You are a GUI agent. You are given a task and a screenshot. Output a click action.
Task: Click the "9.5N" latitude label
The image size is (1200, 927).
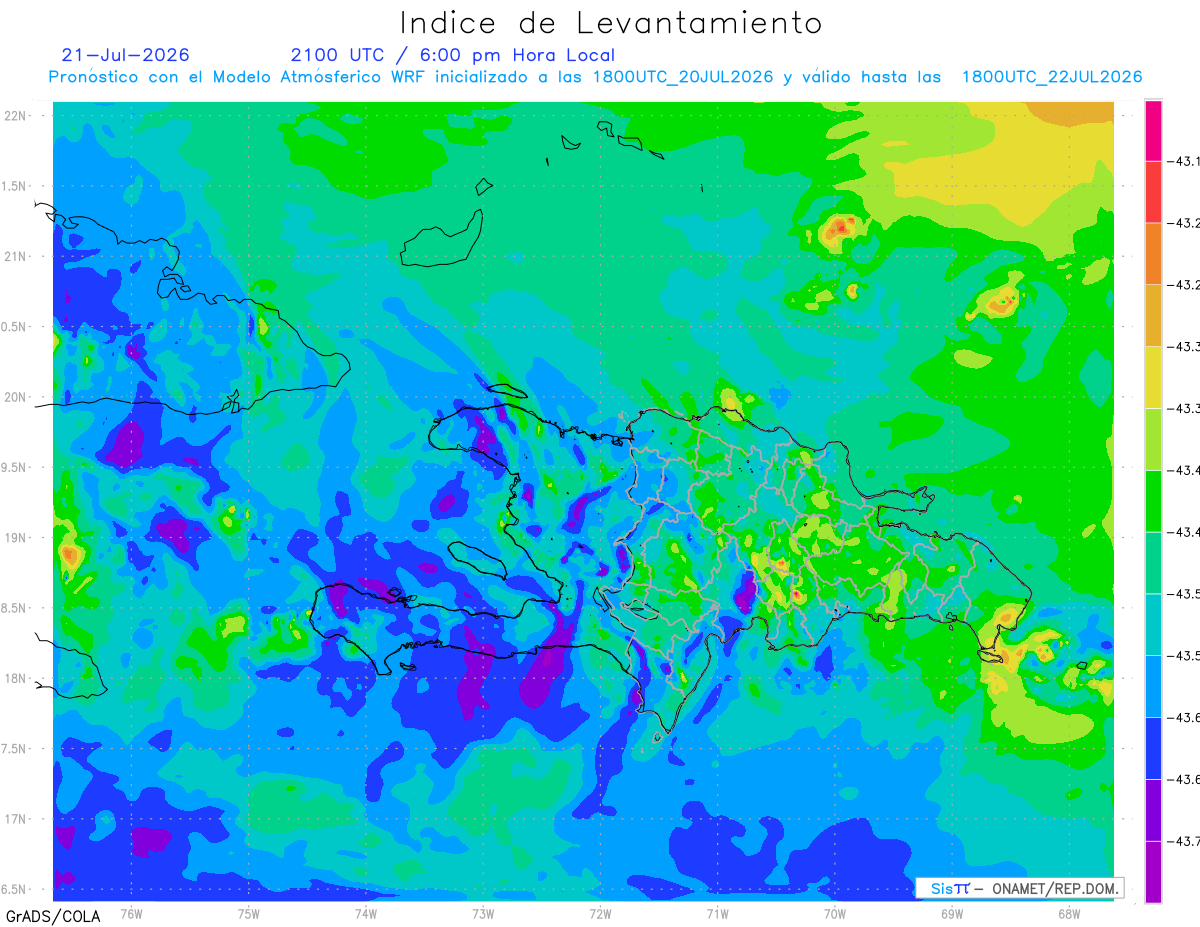click(x=14, y=467)
